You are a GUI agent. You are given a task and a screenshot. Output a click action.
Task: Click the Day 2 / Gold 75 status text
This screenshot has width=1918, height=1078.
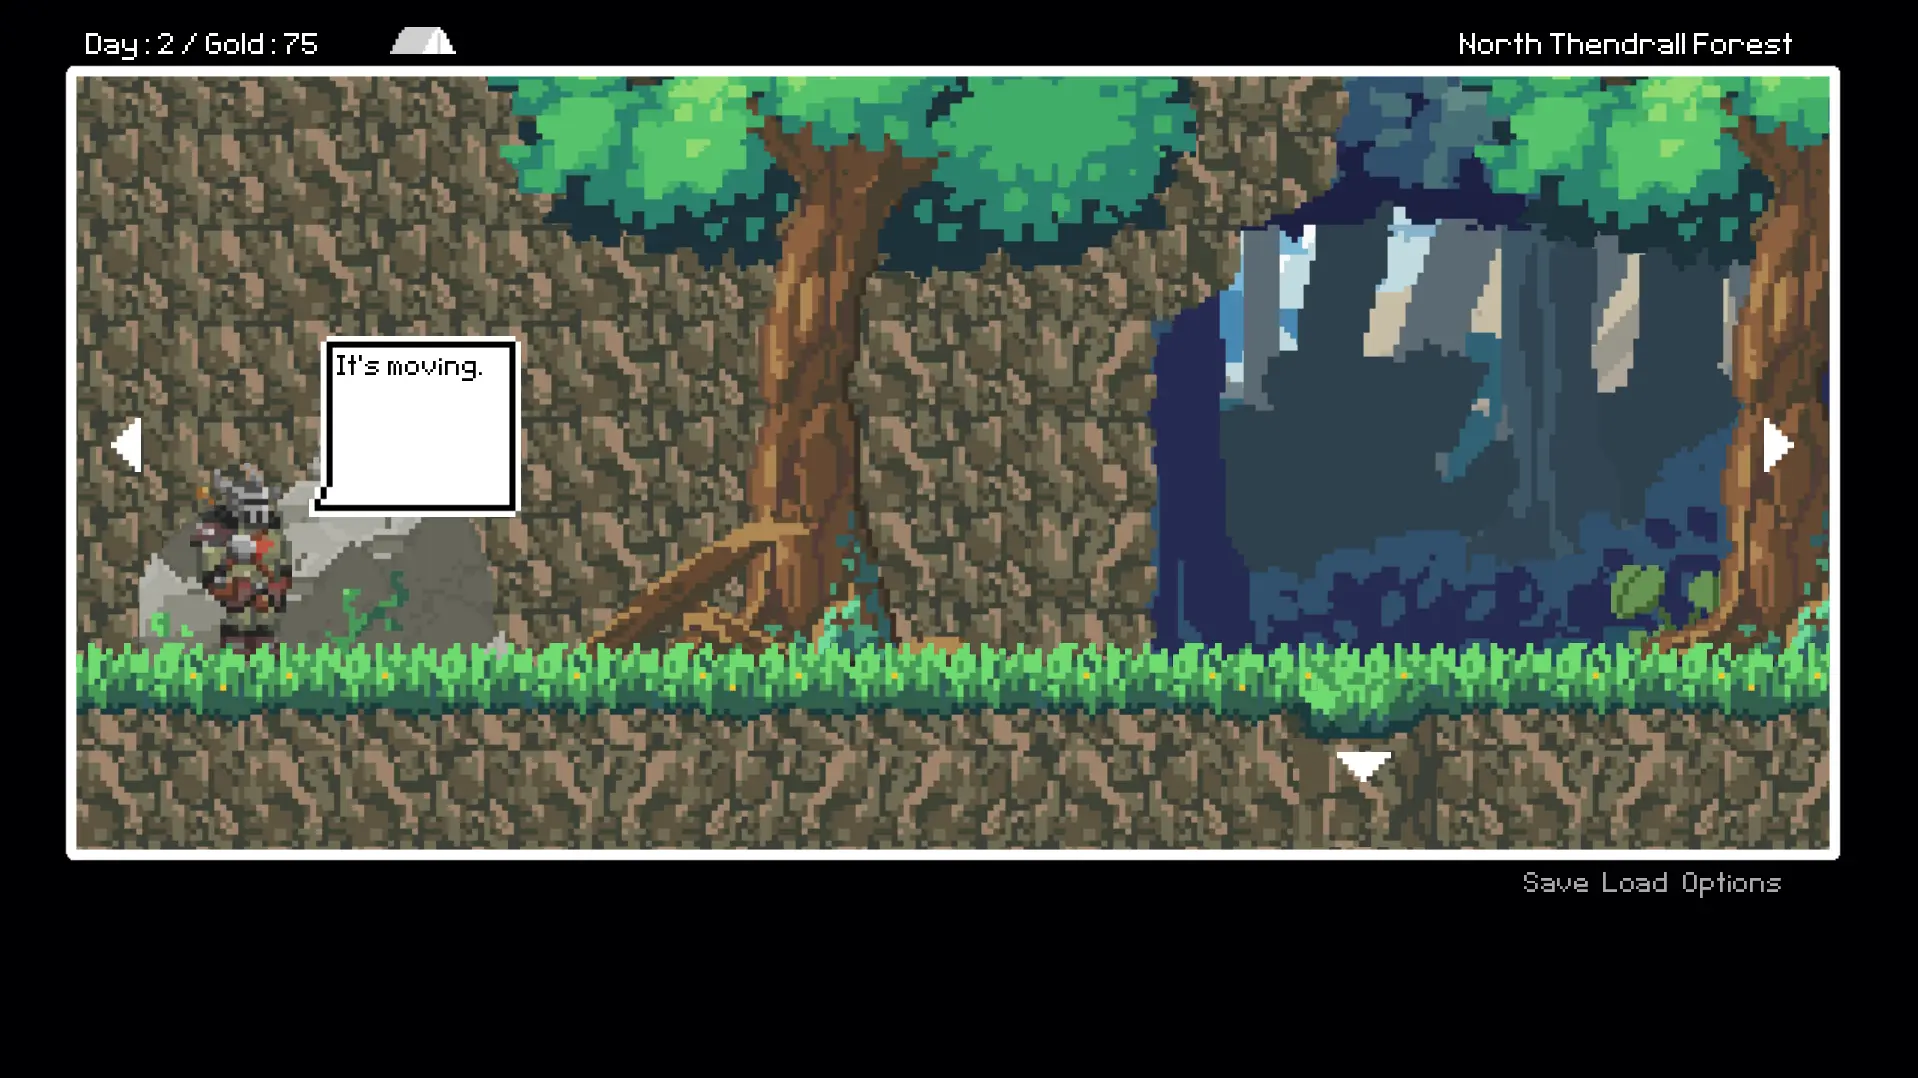click(x=201, y=44)
